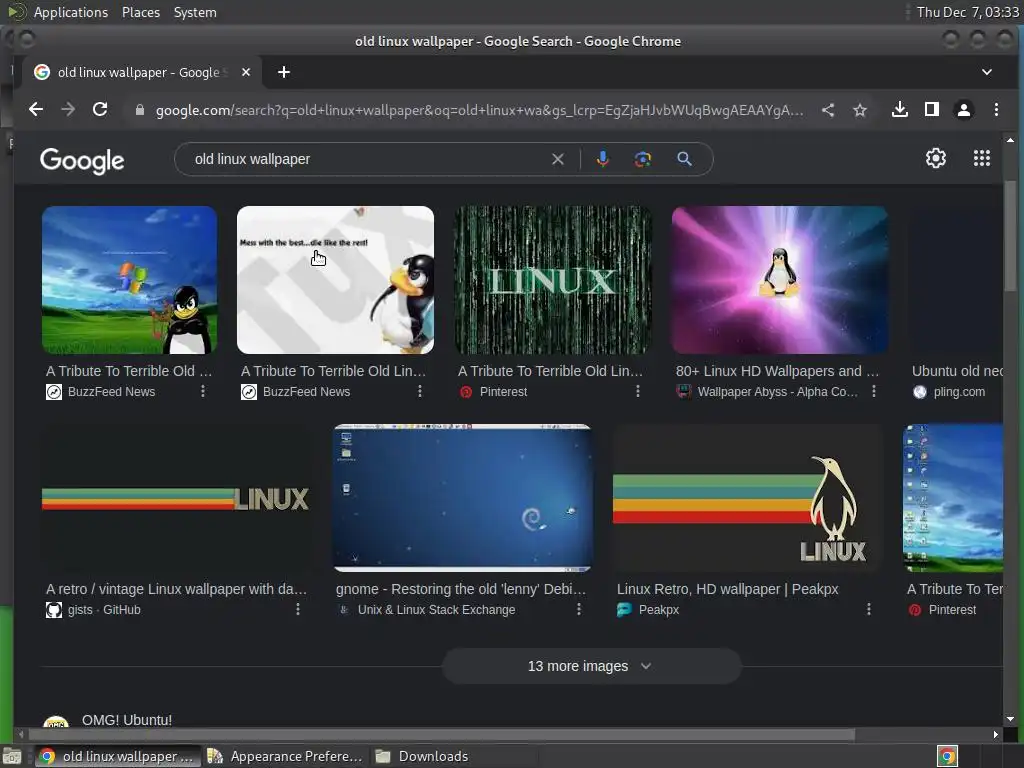This screenshot has width=1024, height=768.
Task: Open Google quick settings gear
Action: [x=936, y=158]
